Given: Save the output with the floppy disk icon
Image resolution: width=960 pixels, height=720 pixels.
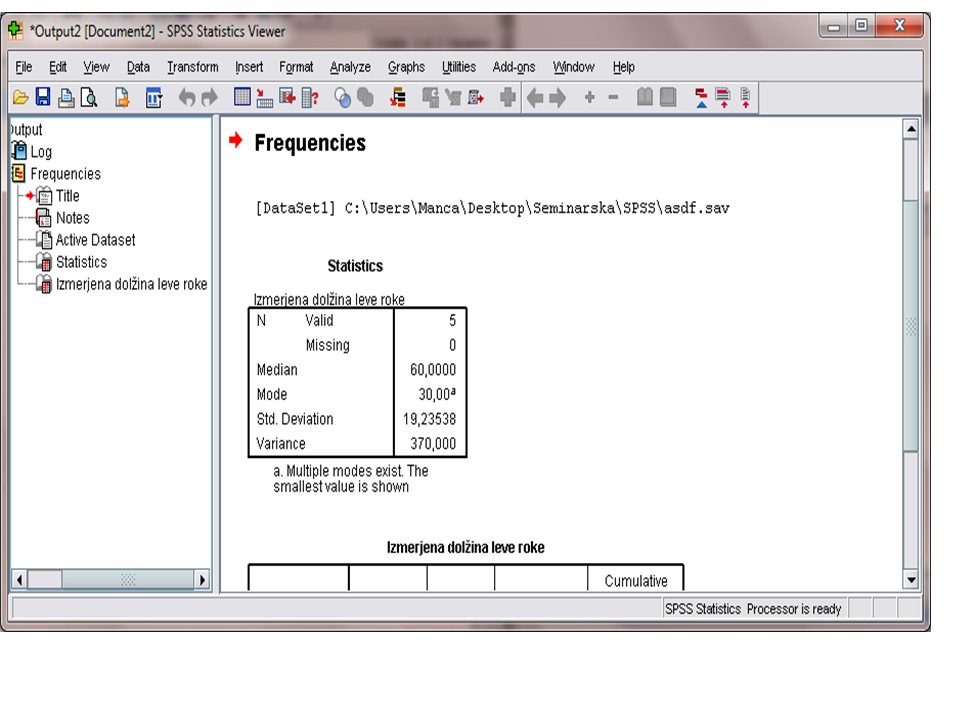Looking at the screenshot, I should 43,97.
